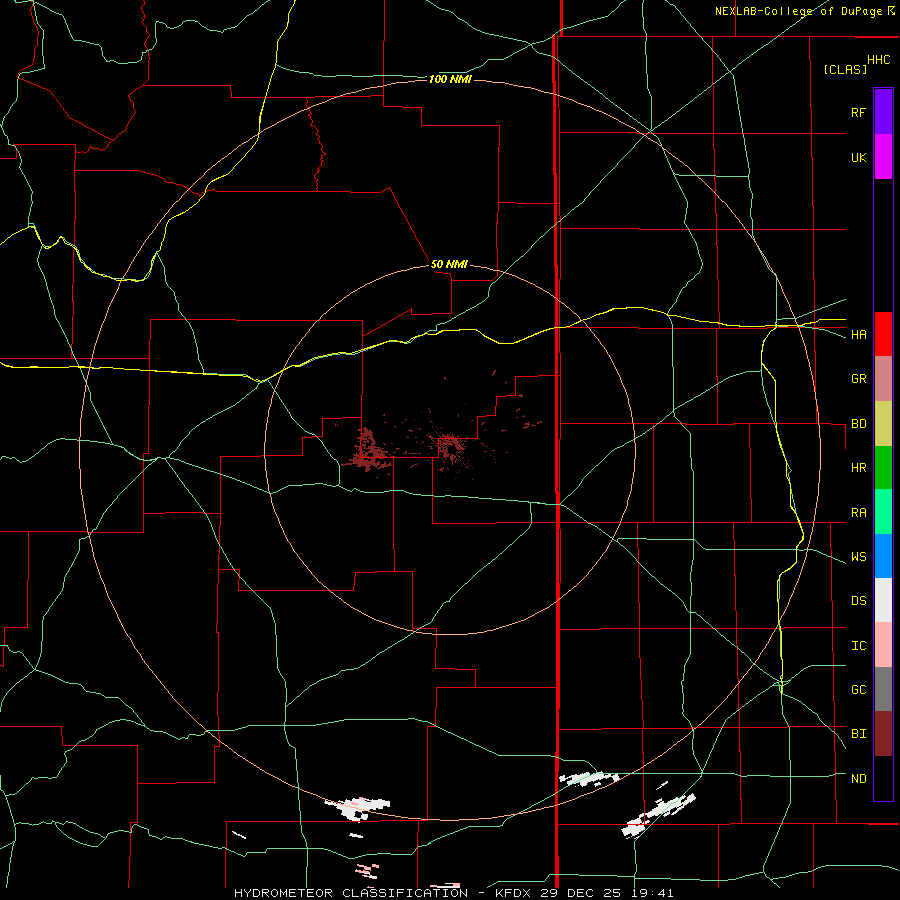Click the GC gray legend swatch

(x=883, y=689)
